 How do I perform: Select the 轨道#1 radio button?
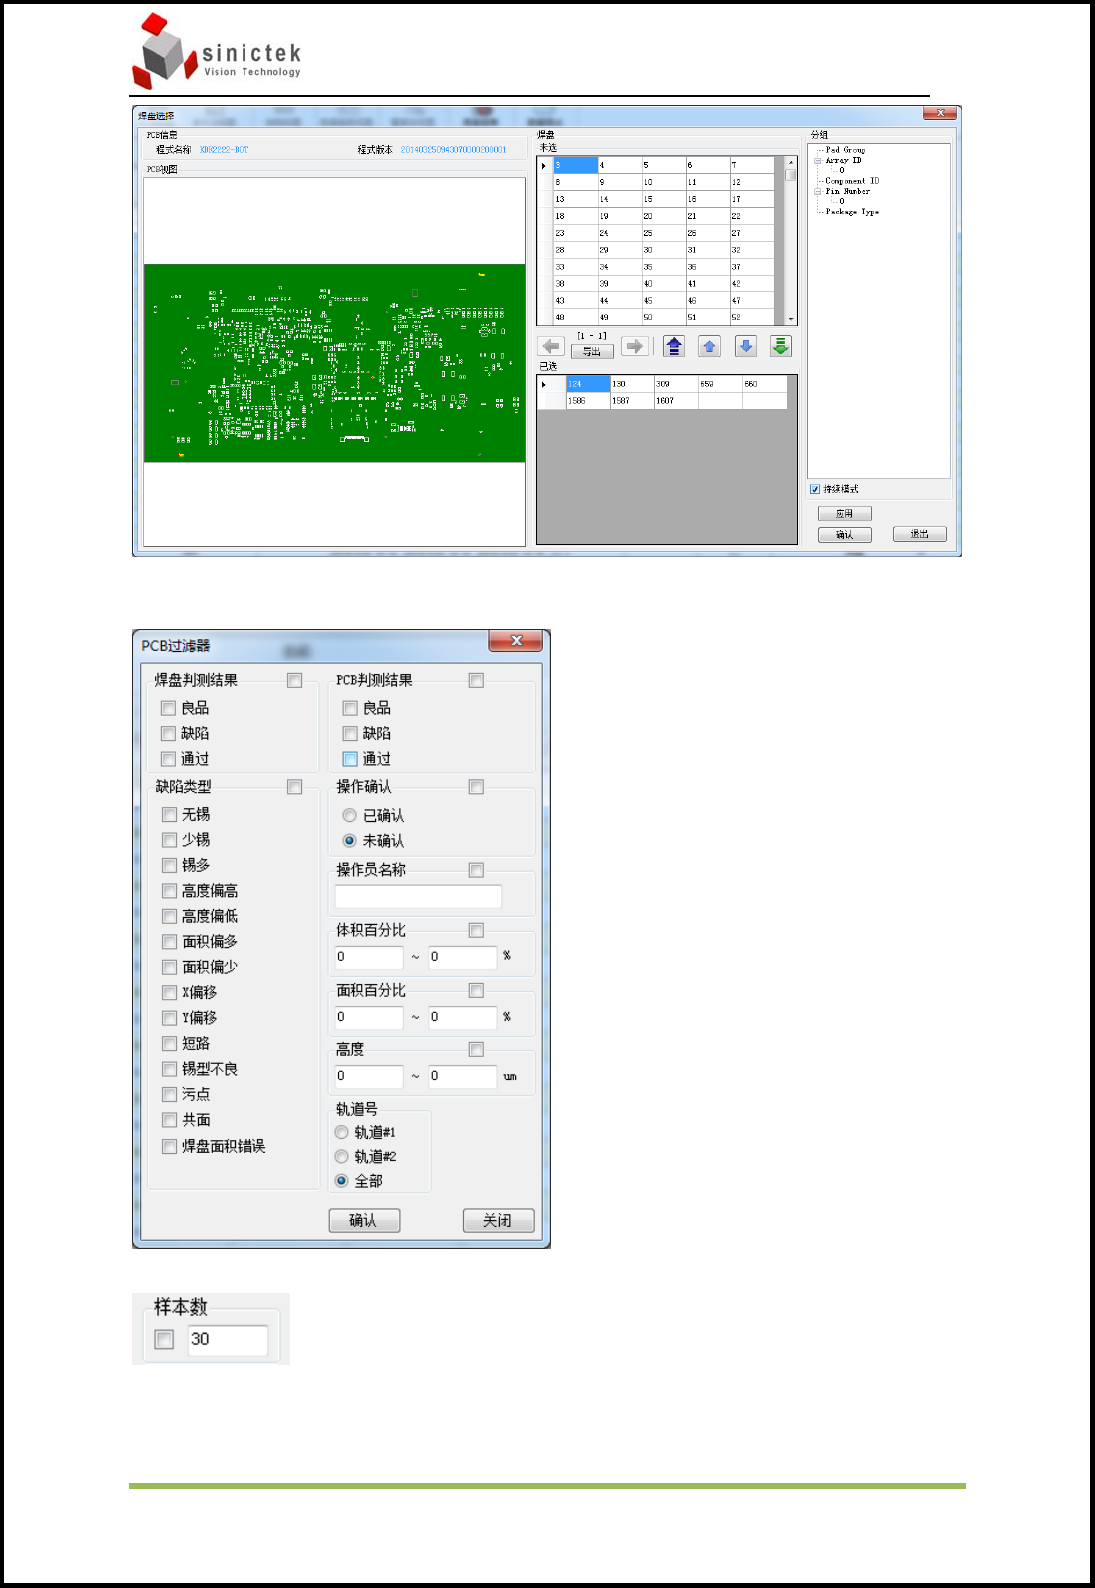(341, 1132)
